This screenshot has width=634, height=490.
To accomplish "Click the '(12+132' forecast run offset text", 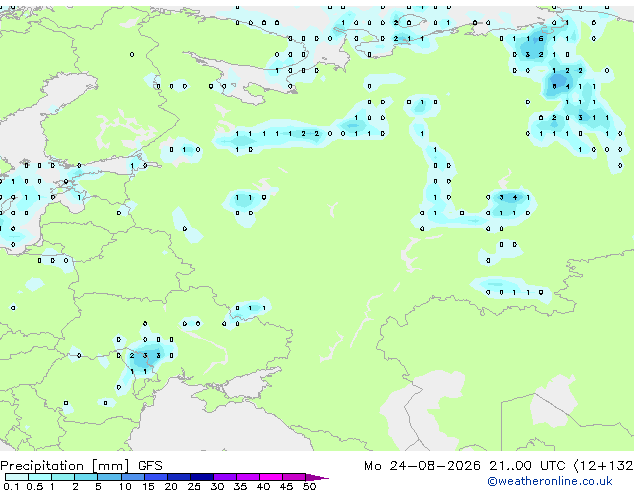I will (604, 466).
